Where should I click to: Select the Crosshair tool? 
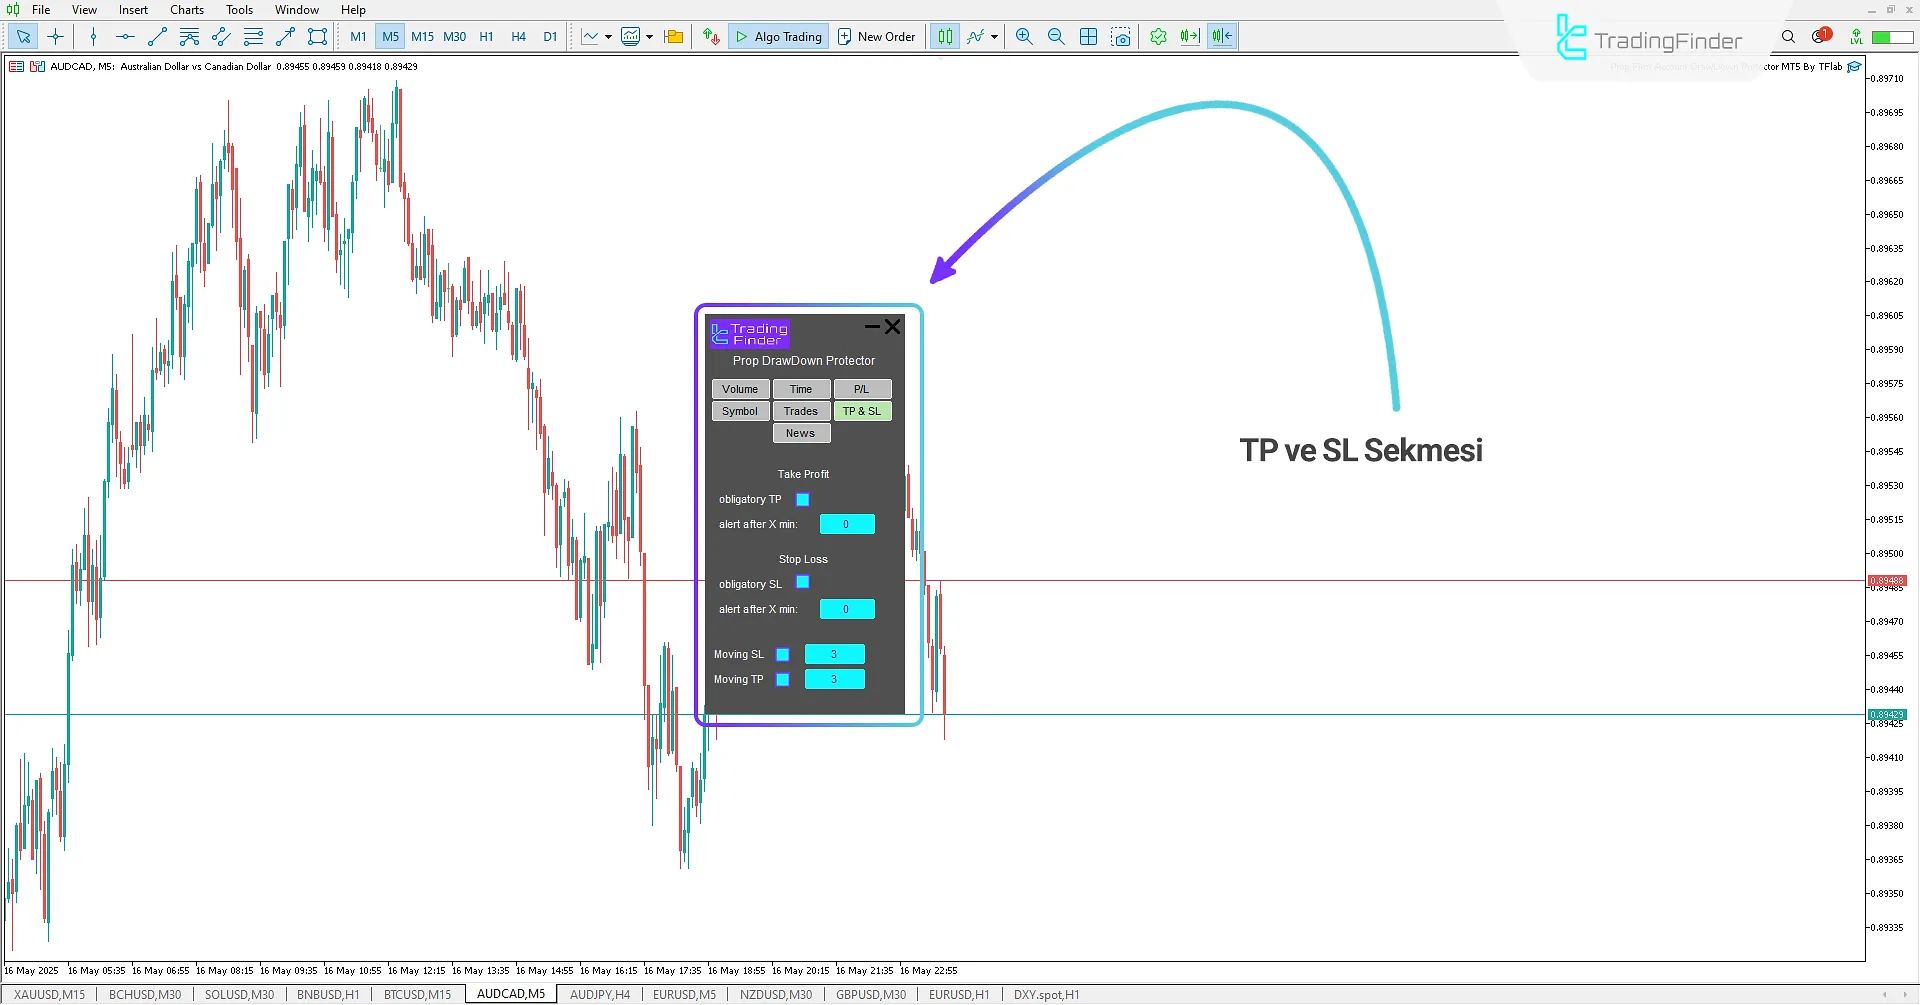55,36
